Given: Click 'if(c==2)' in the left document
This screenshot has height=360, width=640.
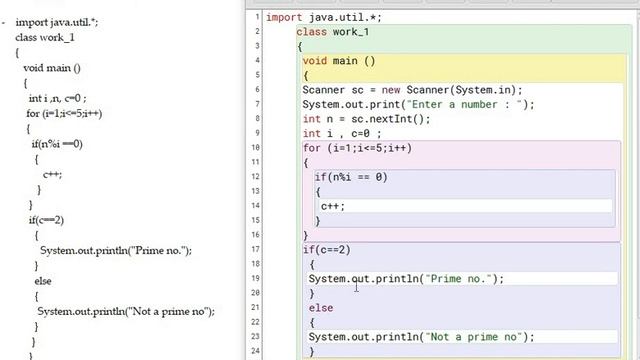Looking at the screenshot, I should 46,220.
